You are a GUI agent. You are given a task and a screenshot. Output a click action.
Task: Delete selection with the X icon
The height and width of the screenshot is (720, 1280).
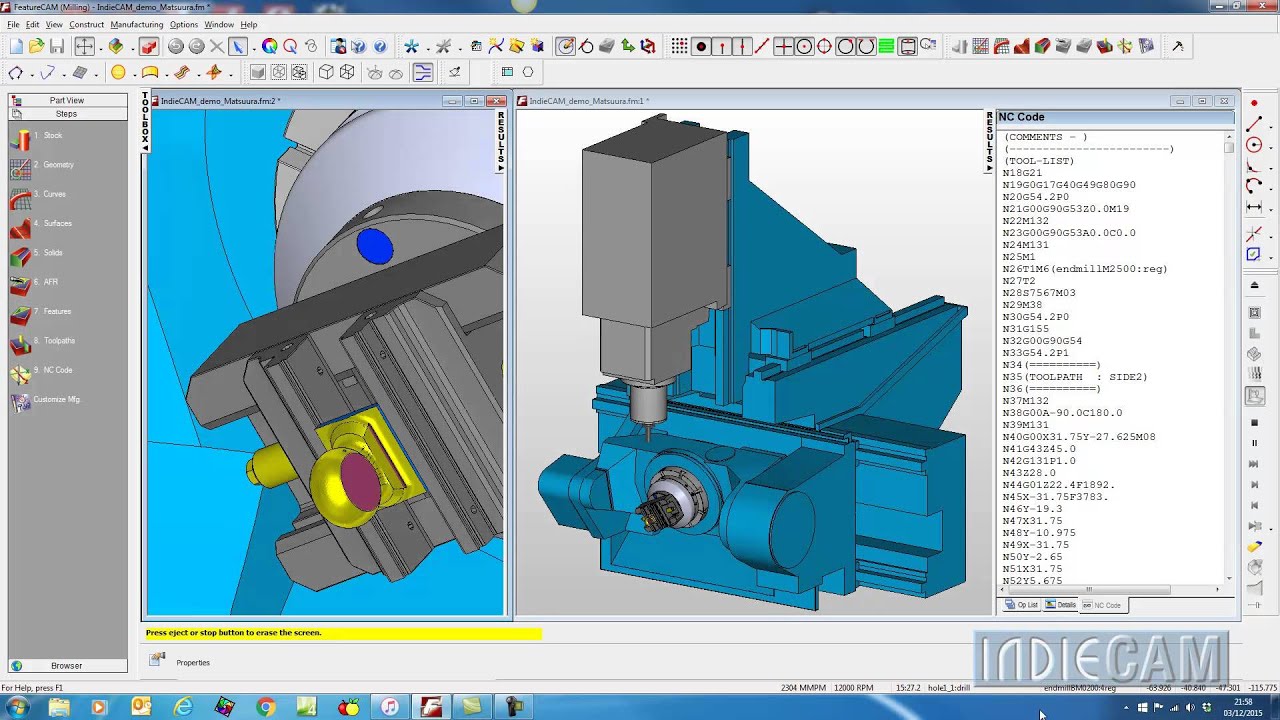pyautogui.click(x=216, y=46)
